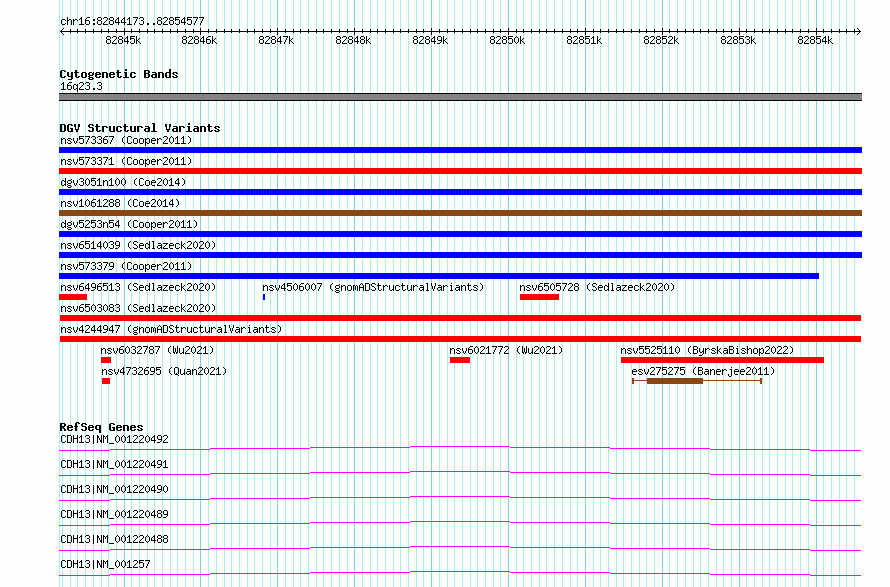Select the 82854k ruler tick label
Screen dimensions: 890x587
tap(815, 40)
